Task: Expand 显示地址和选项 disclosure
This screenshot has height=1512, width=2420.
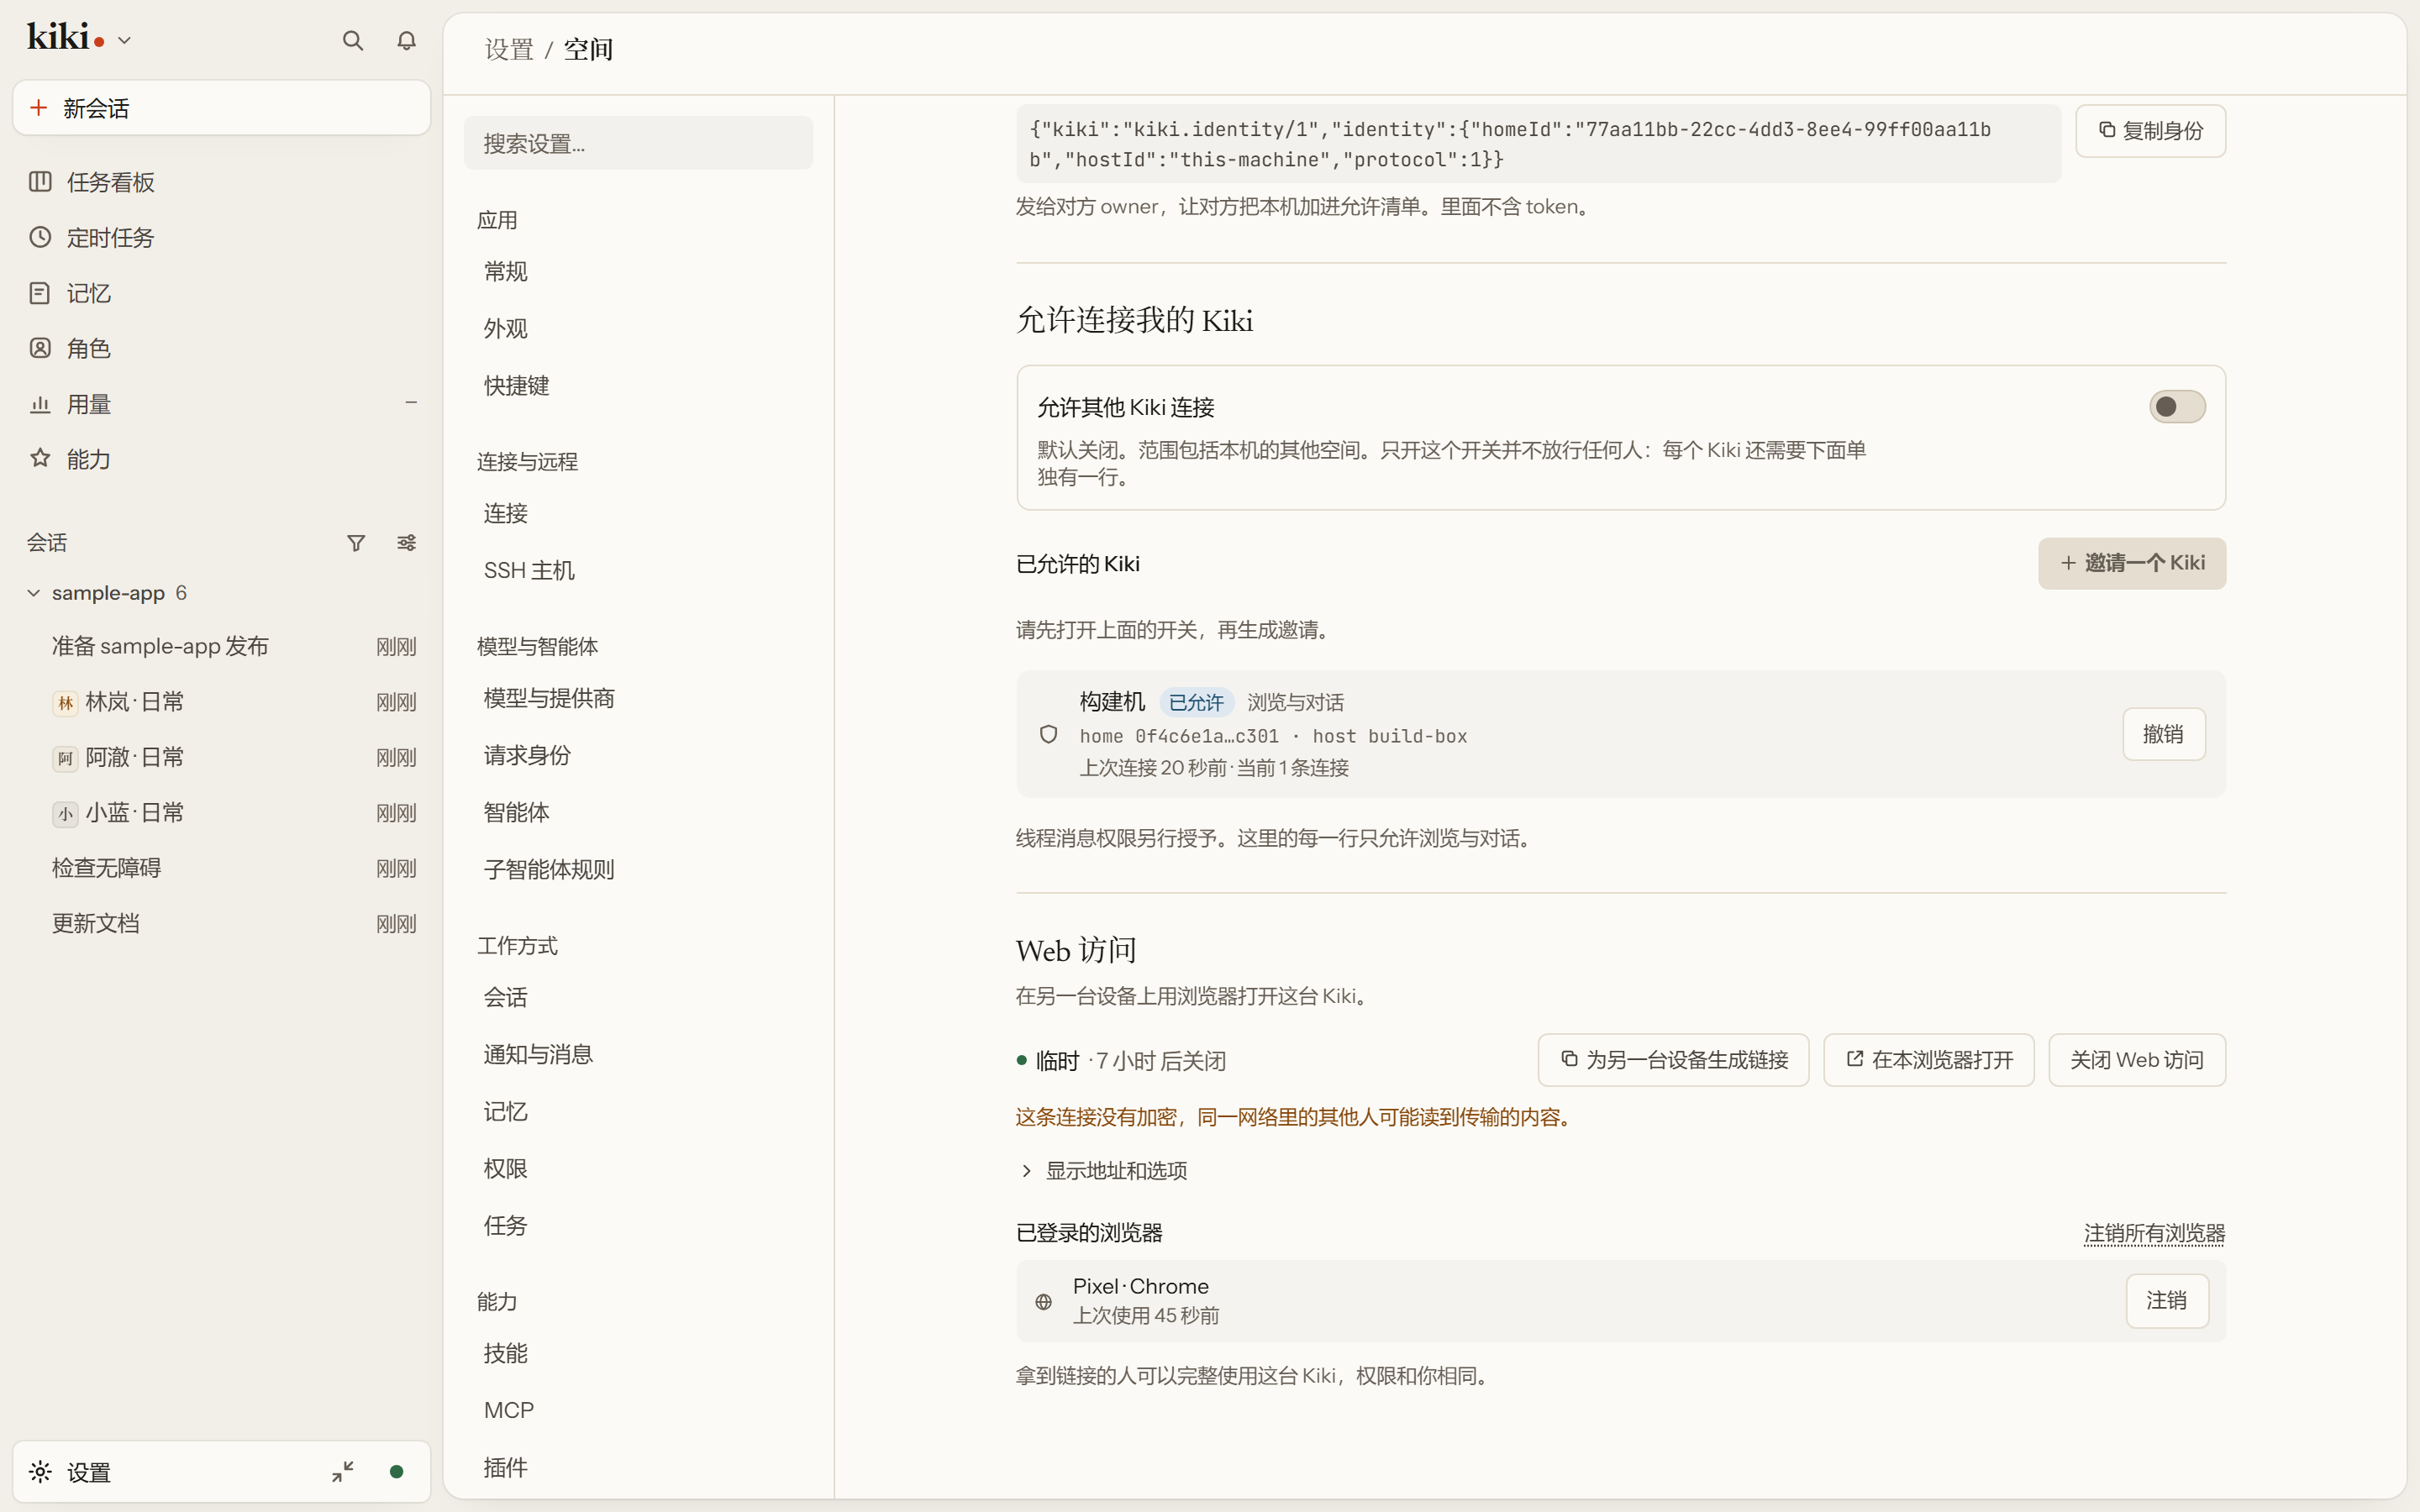Action: 1101,1170
